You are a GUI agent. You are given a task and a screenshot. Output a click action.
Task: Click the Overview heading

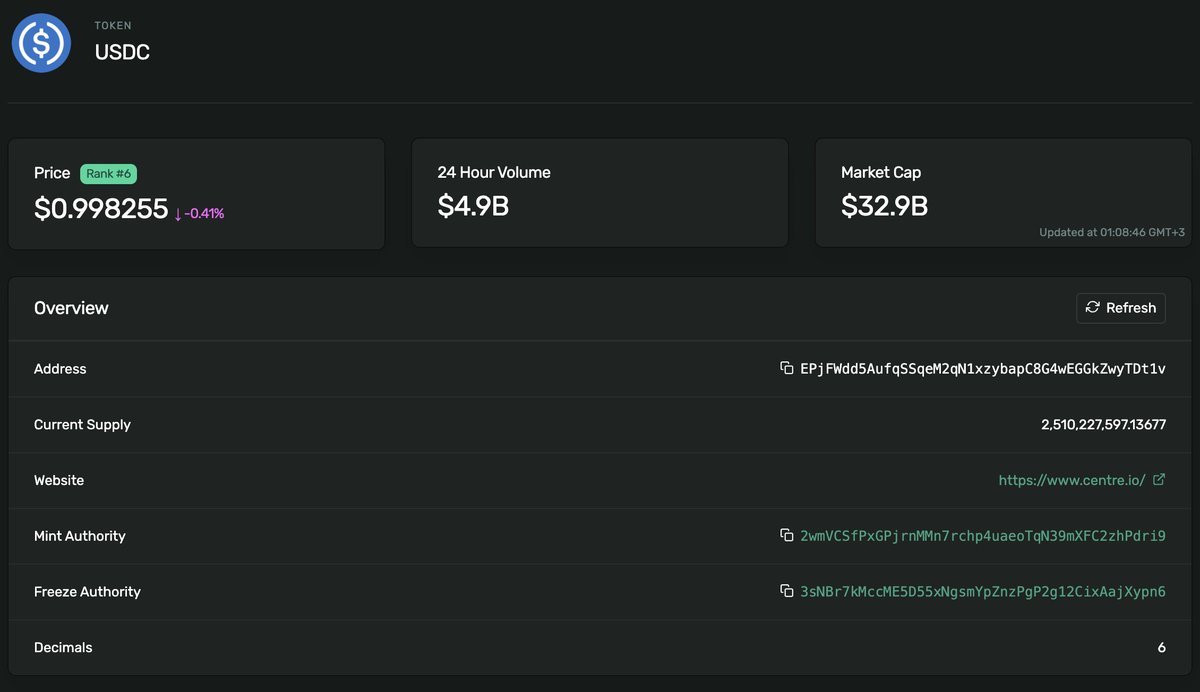71,308
